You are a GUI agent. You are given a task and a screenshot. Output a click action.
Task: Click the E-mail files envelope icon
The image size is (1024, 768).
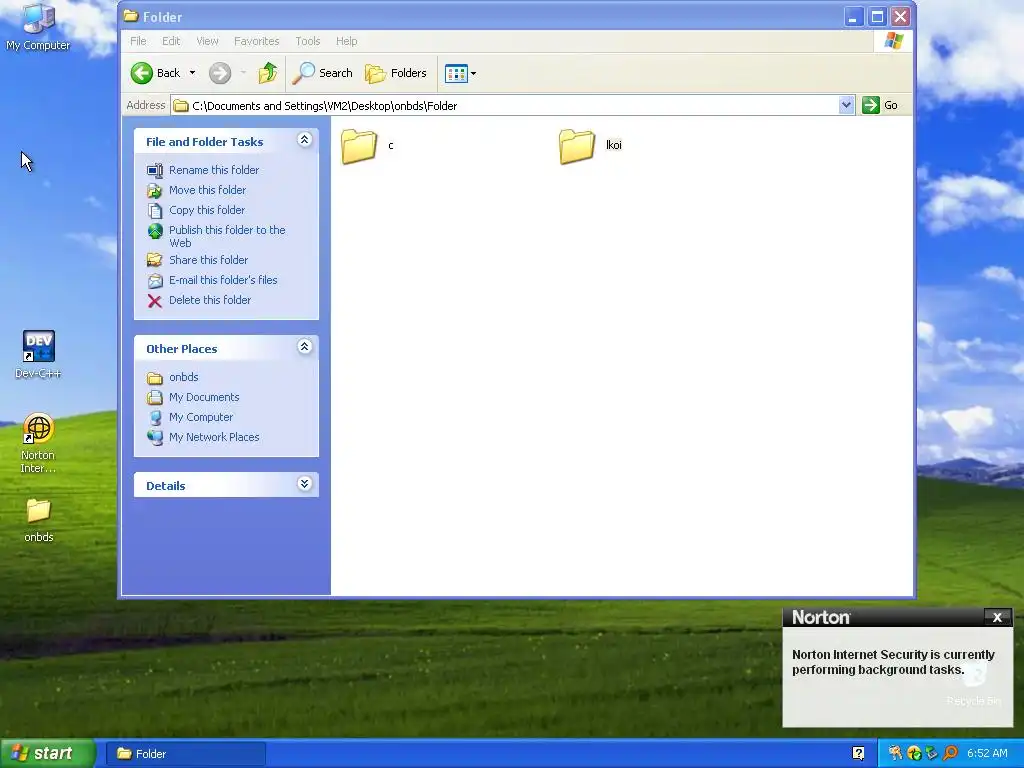[155, 281]
